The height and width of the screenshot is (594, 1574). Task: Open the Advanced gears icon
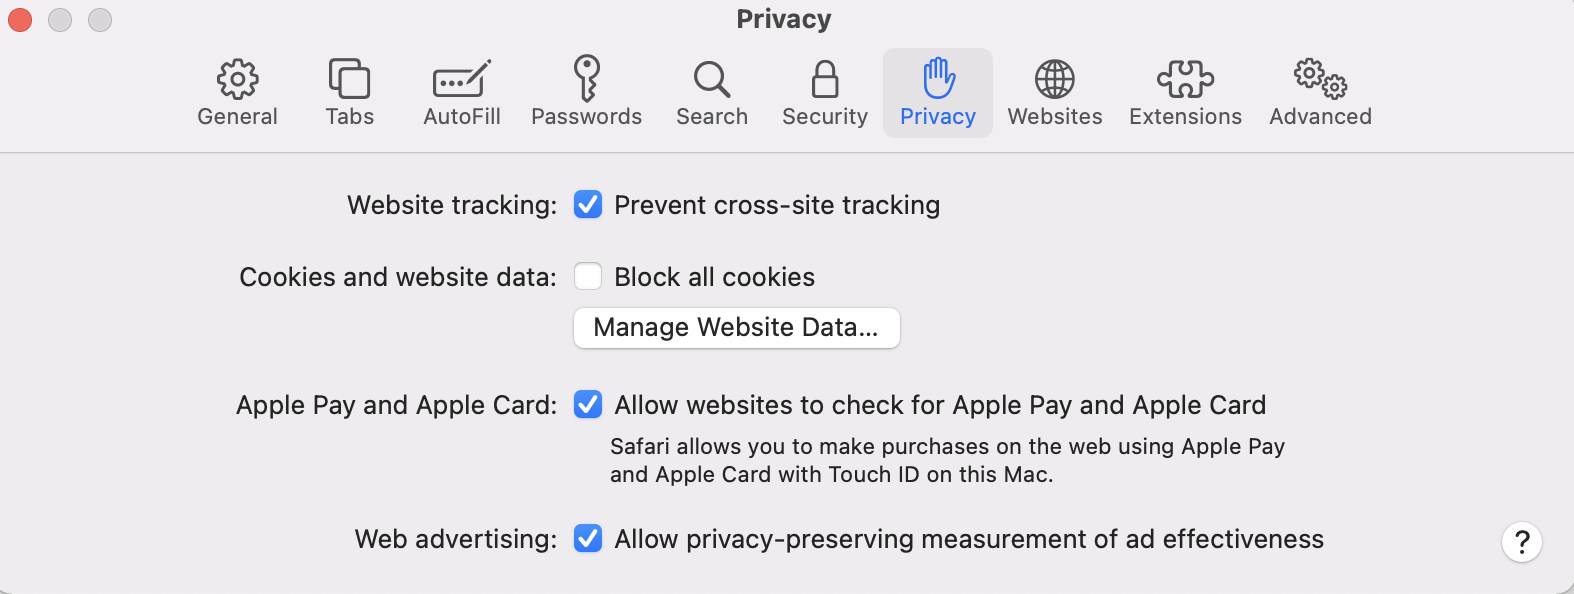1320,79
